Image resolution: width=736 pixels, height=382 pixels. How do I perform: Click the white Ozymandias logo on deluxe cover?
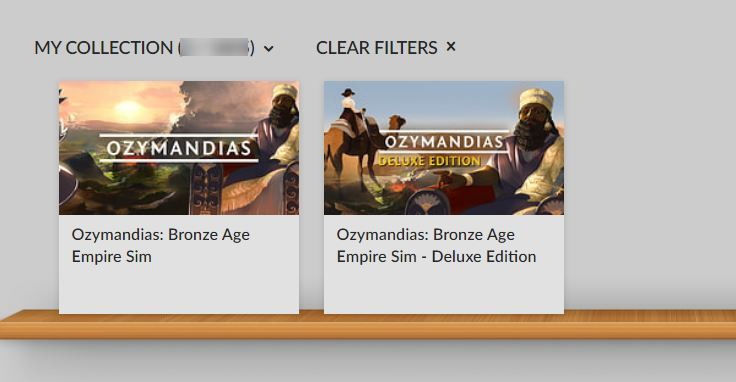(x=444, y=141)
